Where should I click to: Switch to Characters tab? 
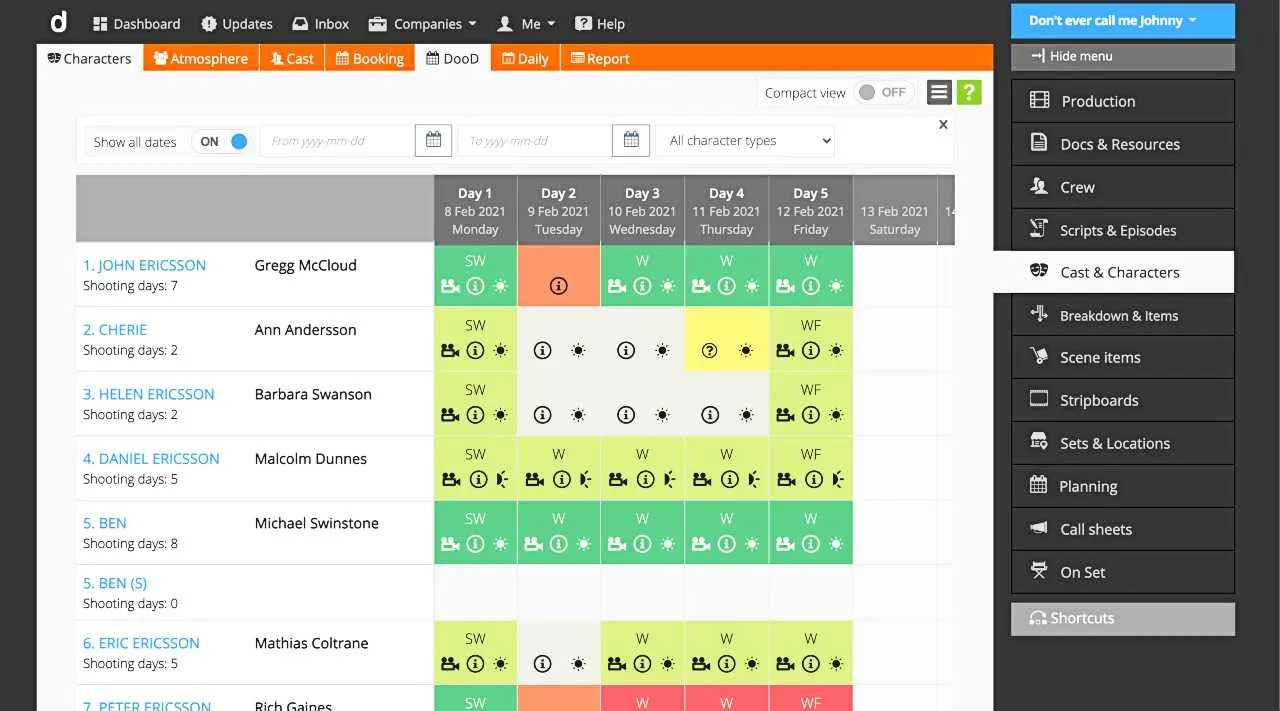[90, 58]
